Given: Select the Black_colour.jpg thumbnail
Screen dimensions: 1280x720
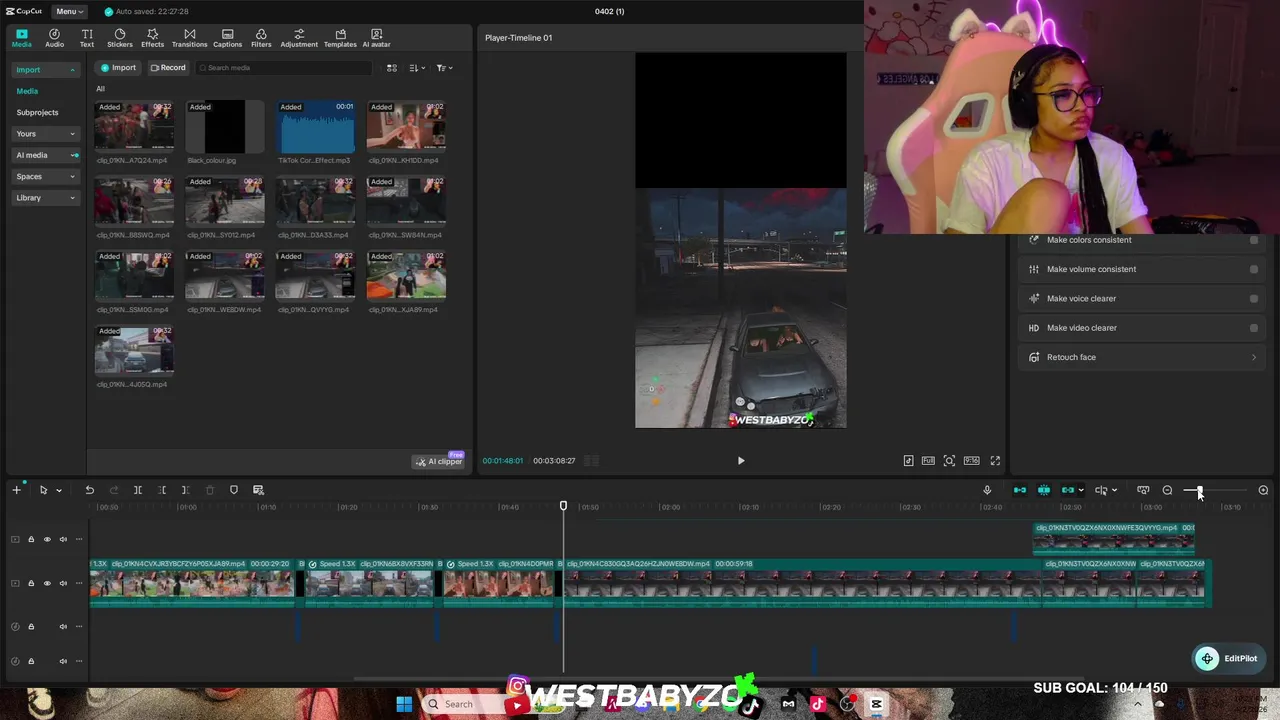Looking at the screenshot, I should [225, 127].
